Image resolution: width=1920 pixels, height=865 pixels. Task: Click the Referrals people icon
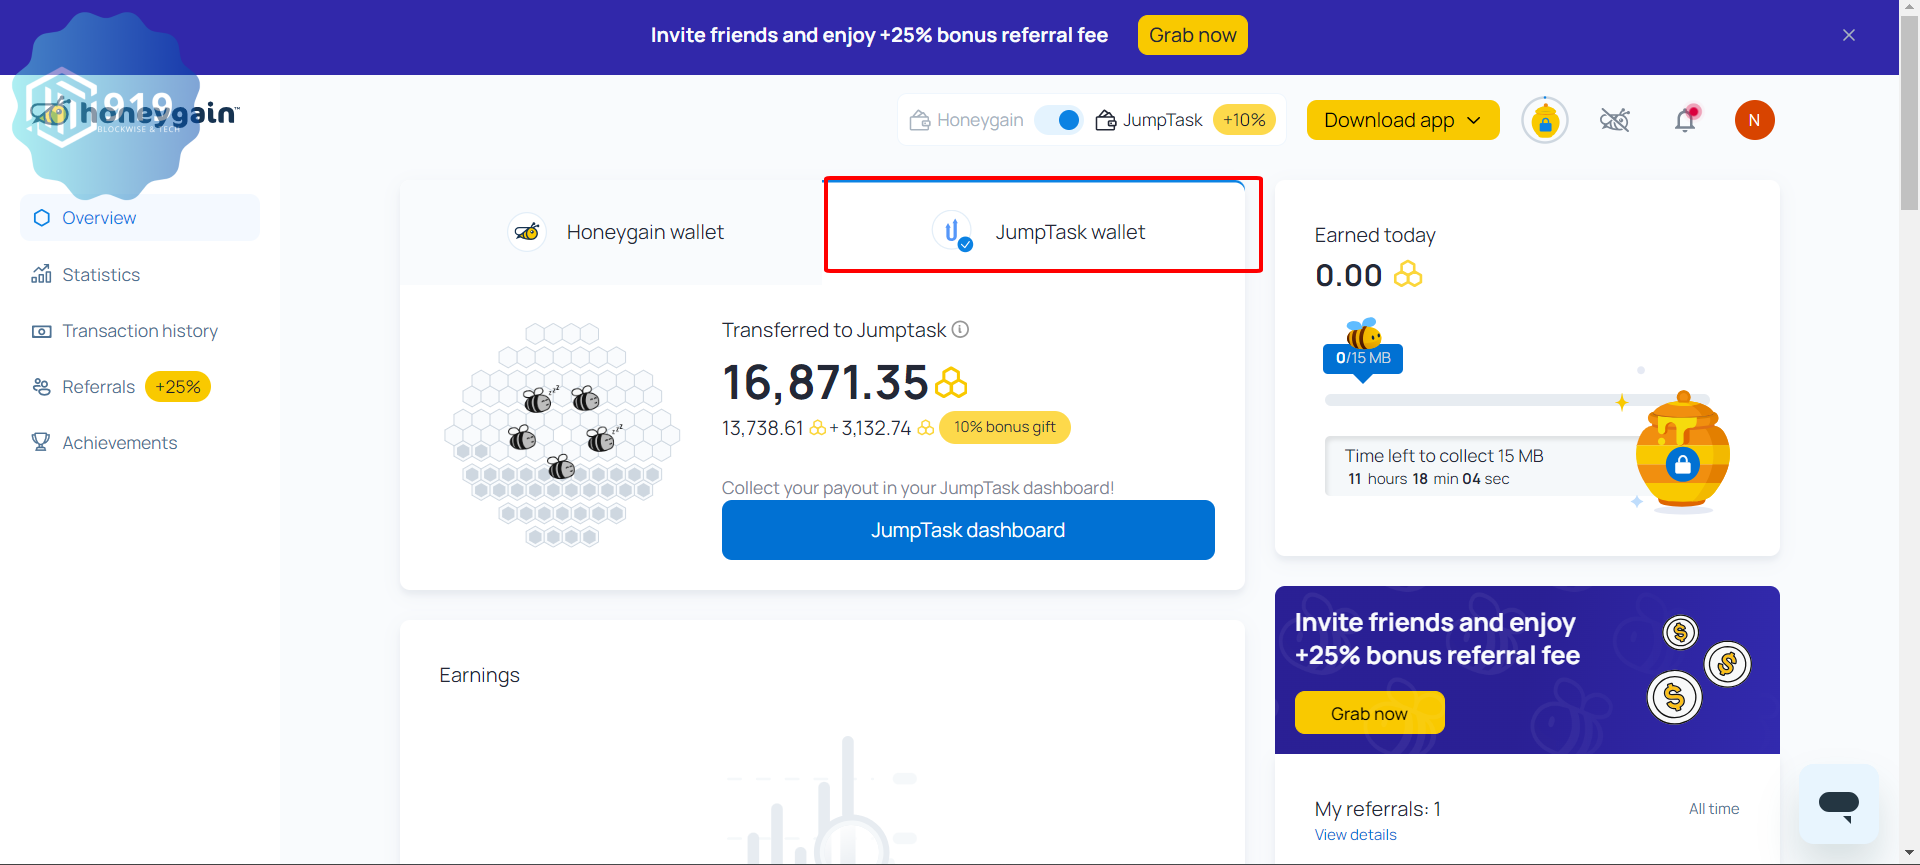click(x=41, y=387)
